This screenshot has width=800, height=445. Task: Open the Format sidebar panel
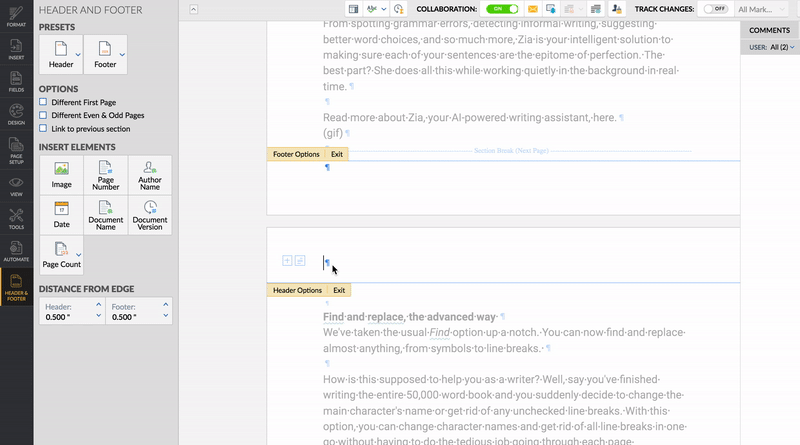click(16, 16)
